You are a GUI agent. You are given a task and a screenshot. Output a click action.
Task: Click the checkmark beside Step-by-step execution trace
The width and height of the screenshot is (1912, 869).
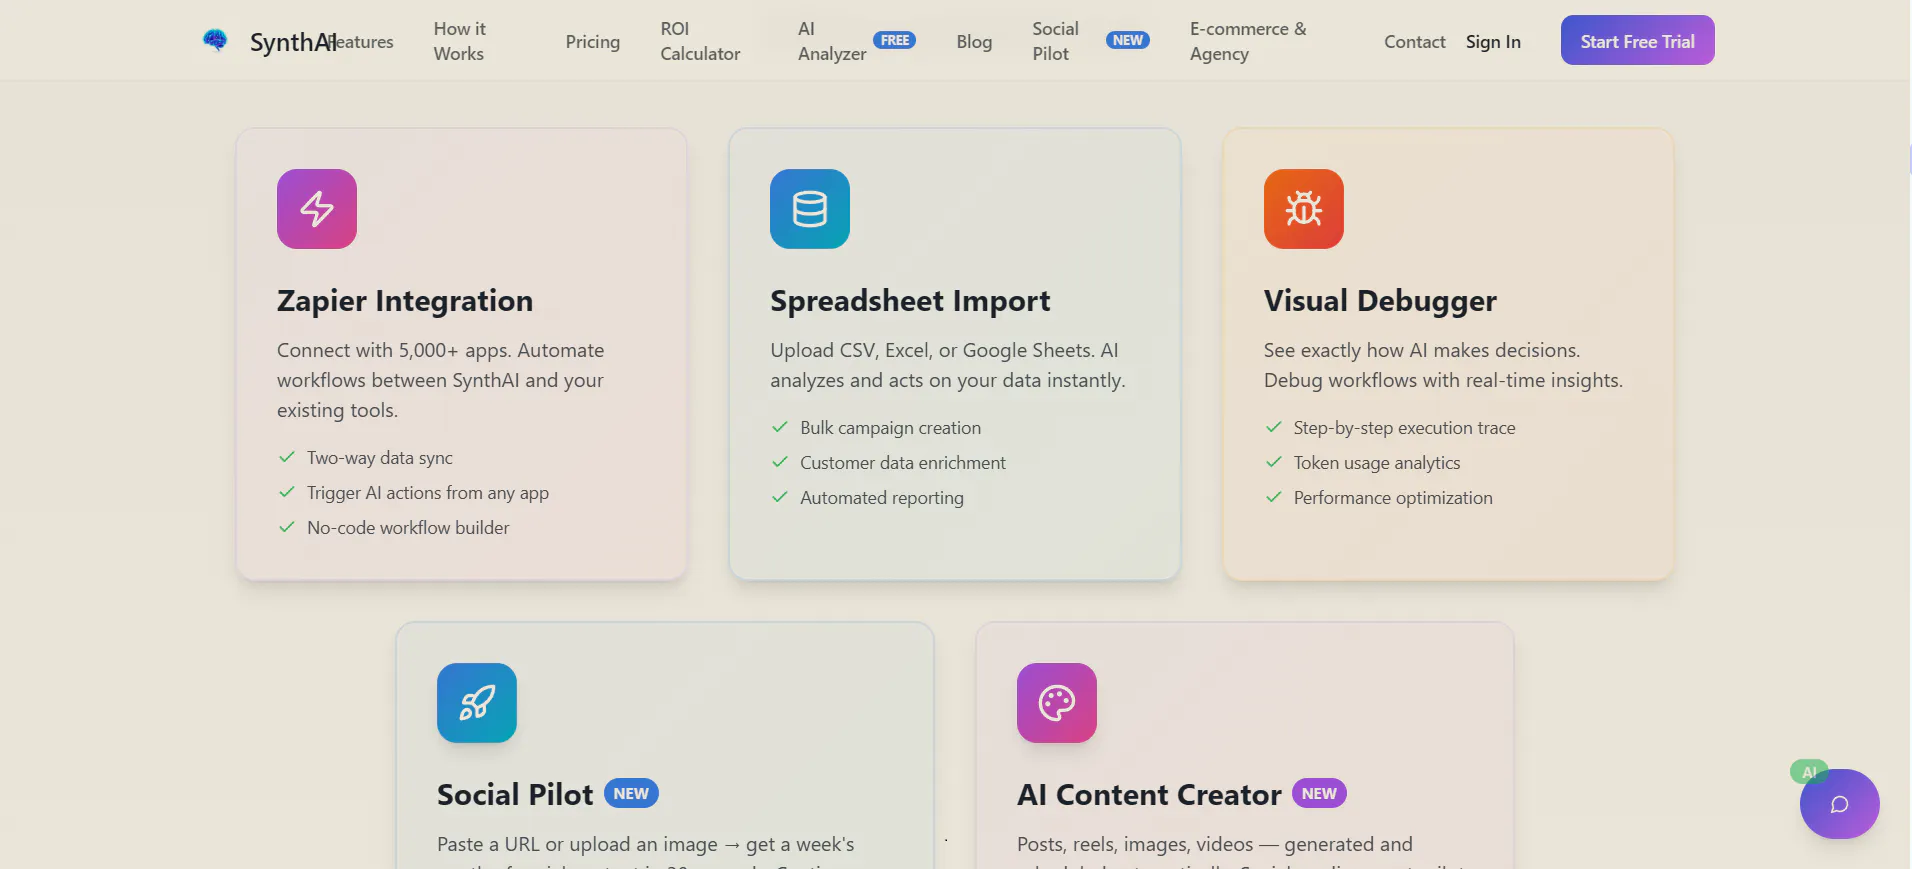pyautogui.click(x=1274, y=427)
